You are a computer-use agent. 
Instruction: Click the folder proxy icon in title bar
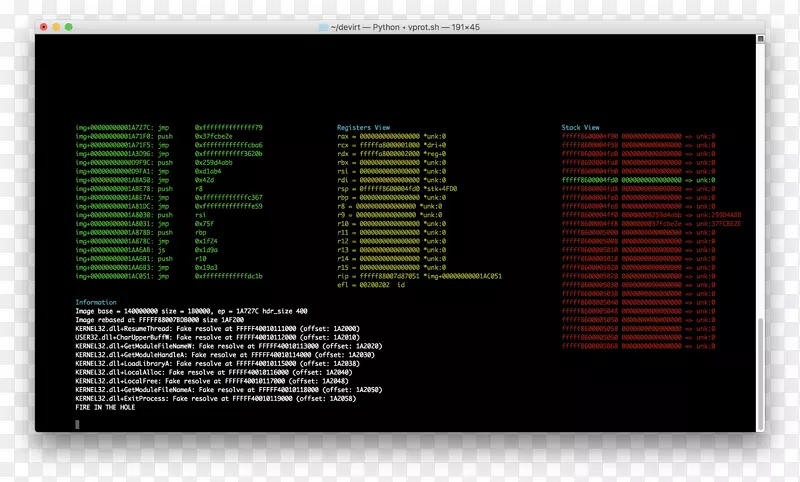pos(323,27)
